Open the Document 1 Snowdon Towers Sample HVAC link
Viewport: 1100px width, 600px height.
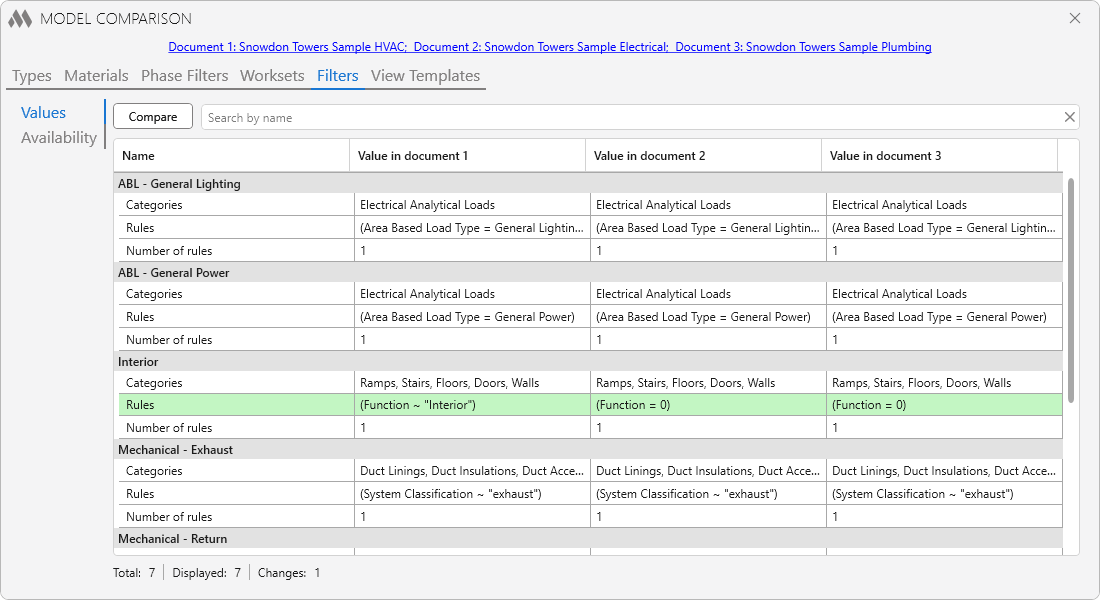tap(288, 47)
